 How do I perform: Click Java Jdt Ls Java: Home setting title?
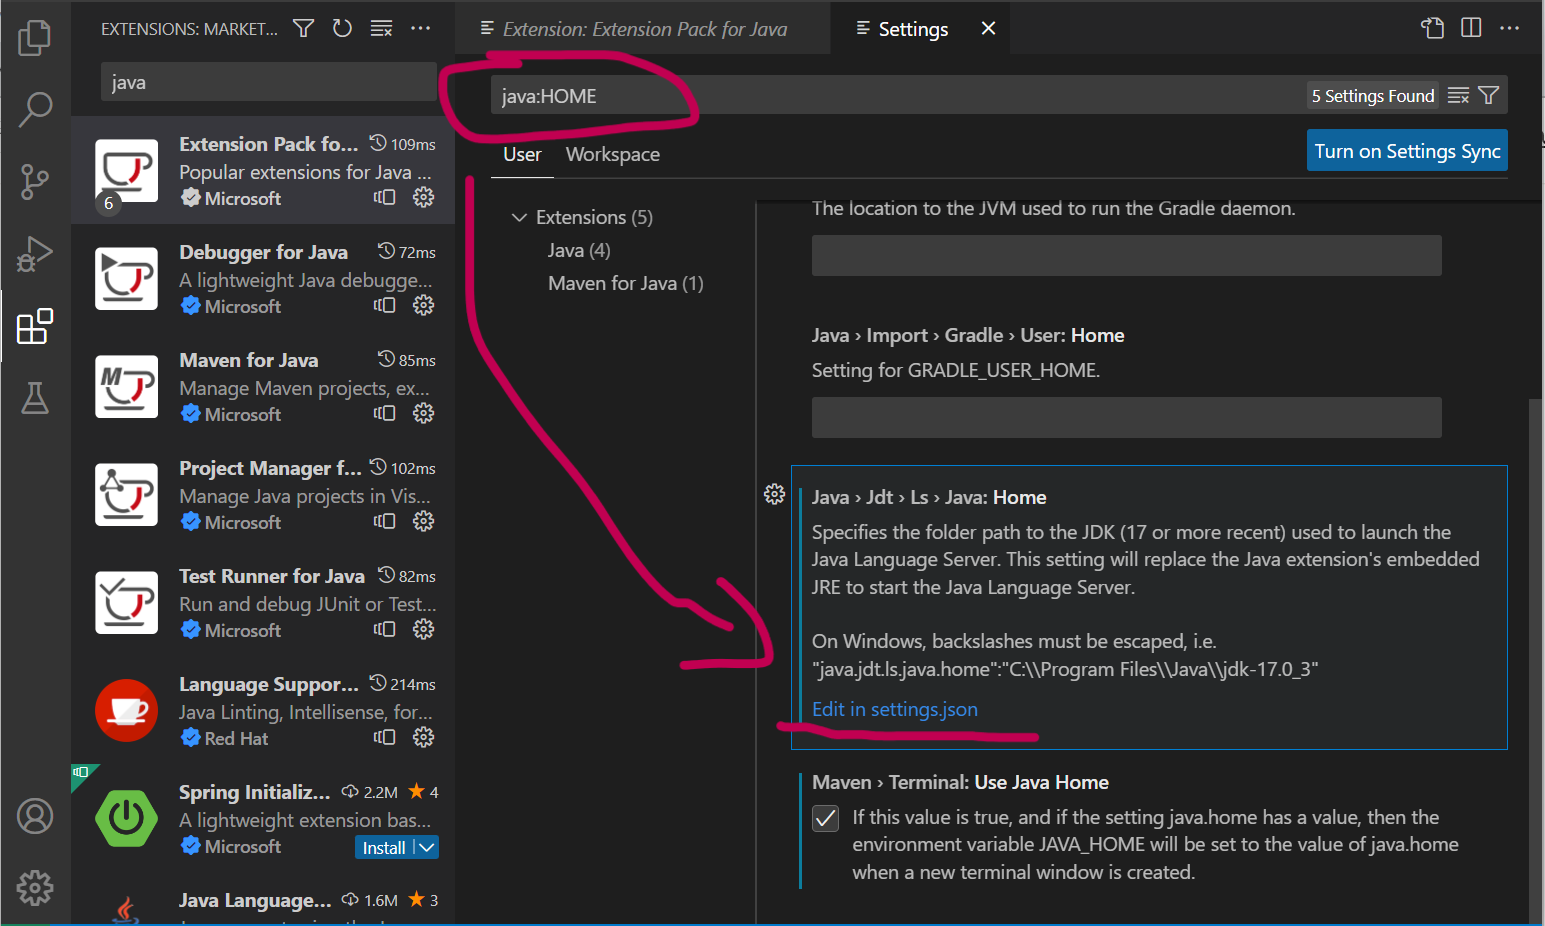(x=929, y=497)
